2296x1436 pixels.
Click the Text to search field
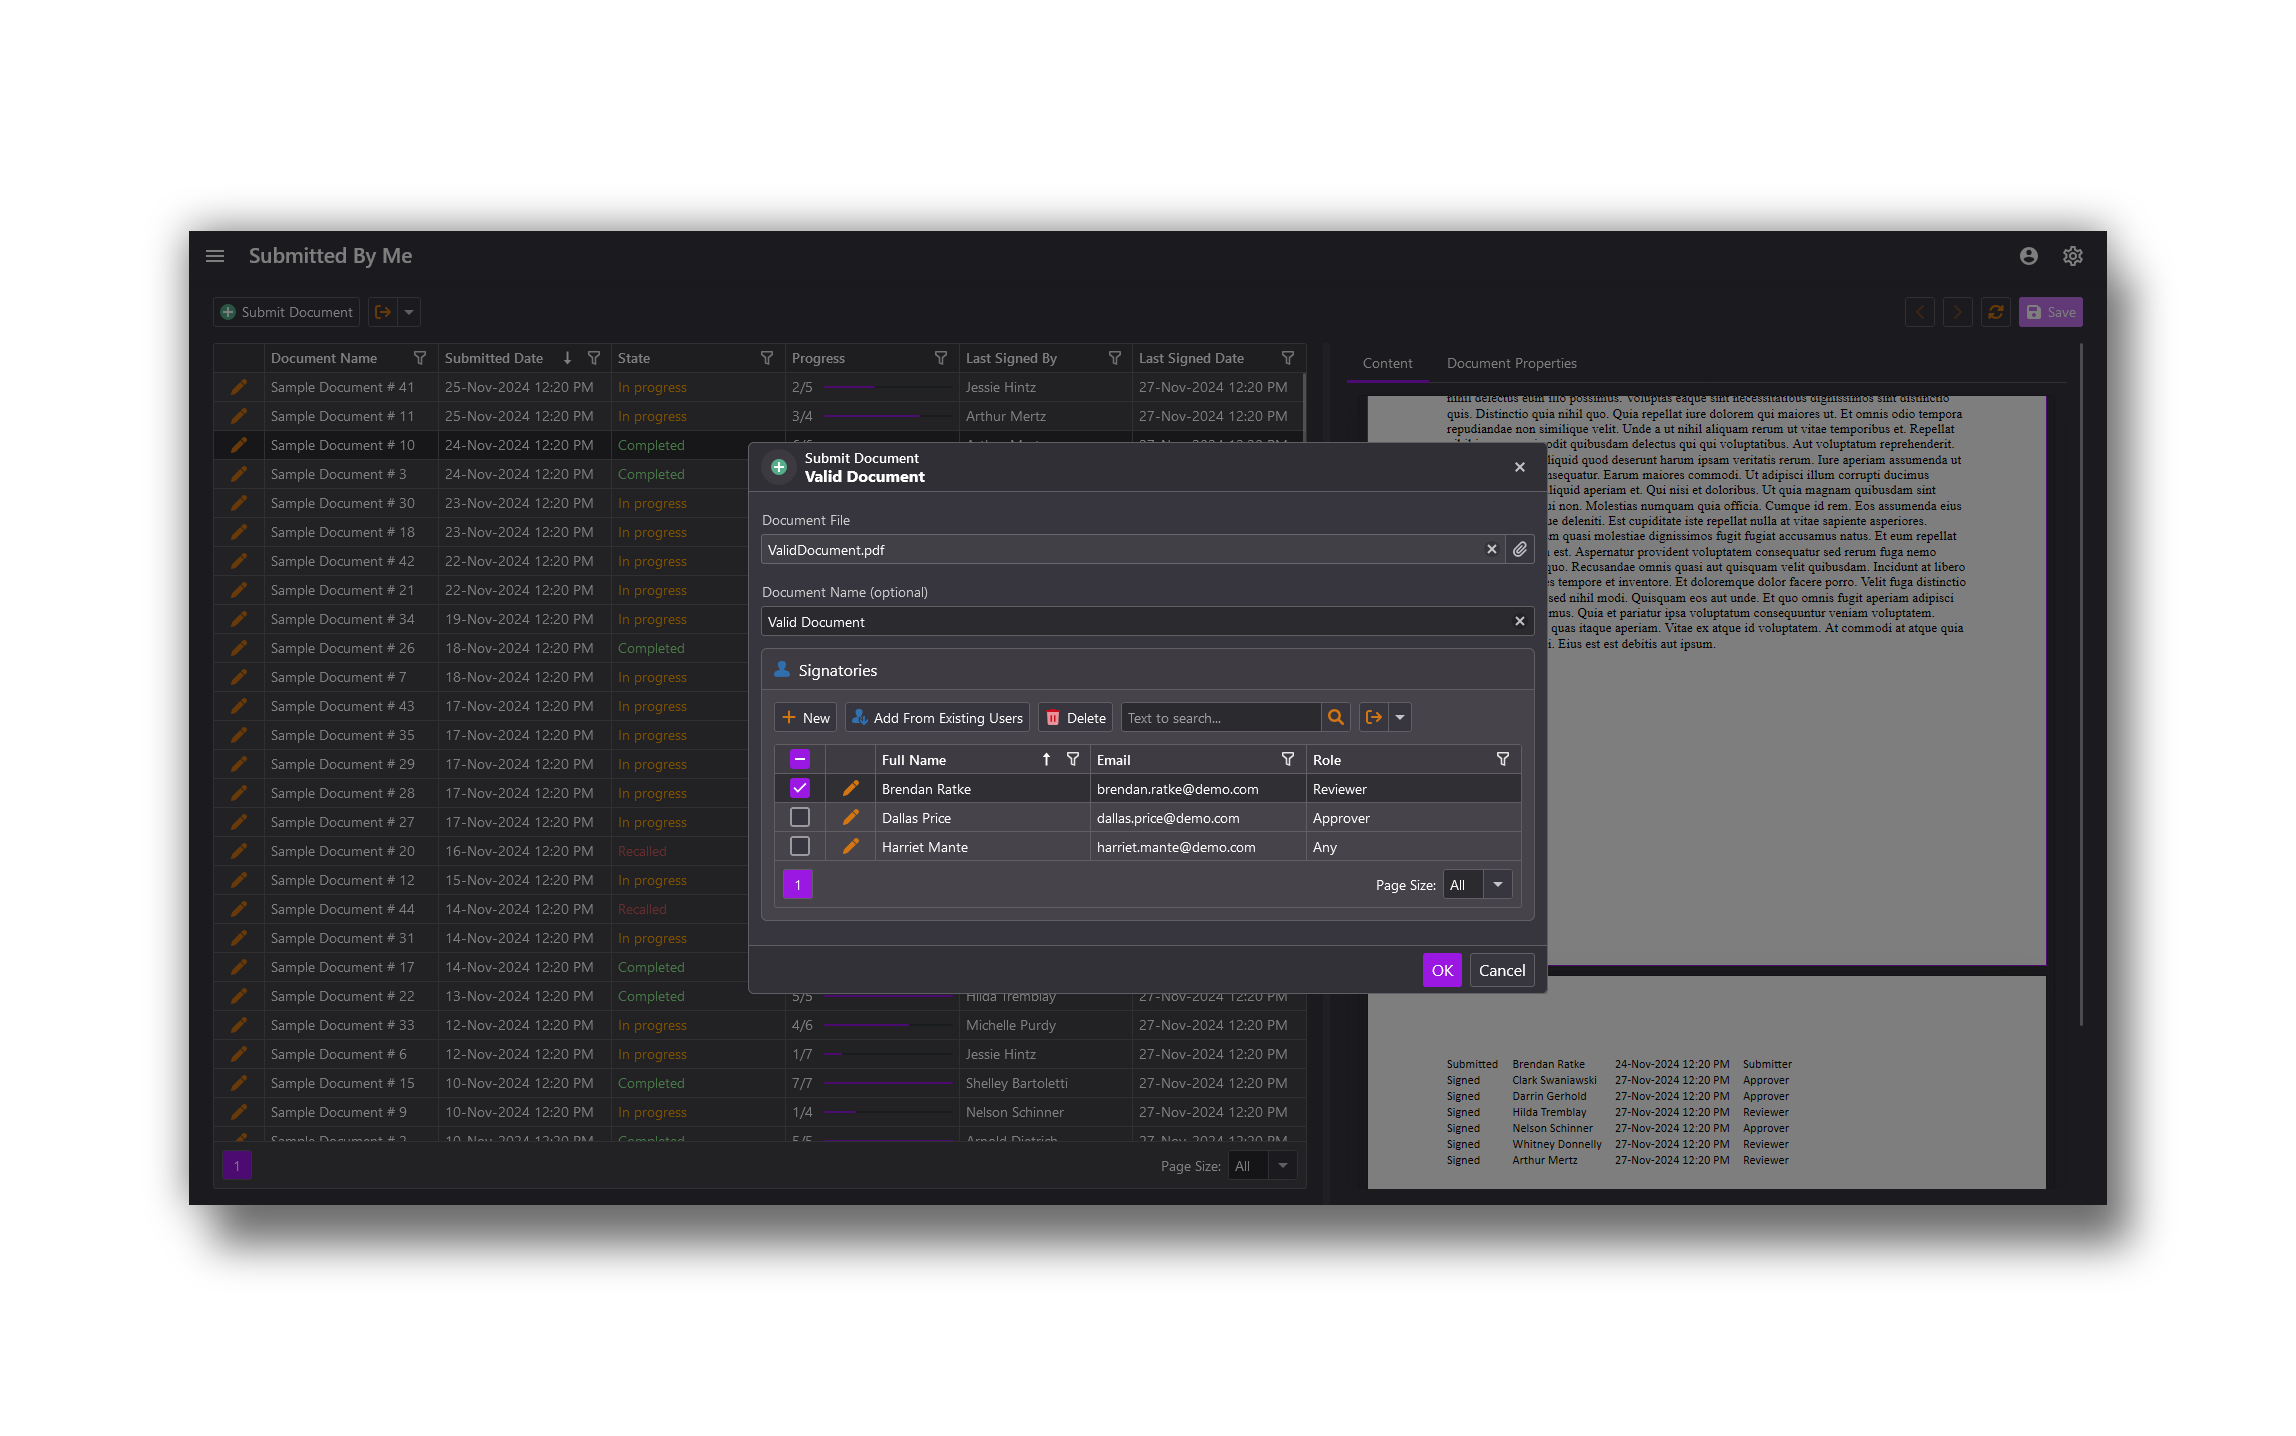[x=1219, y=717]
